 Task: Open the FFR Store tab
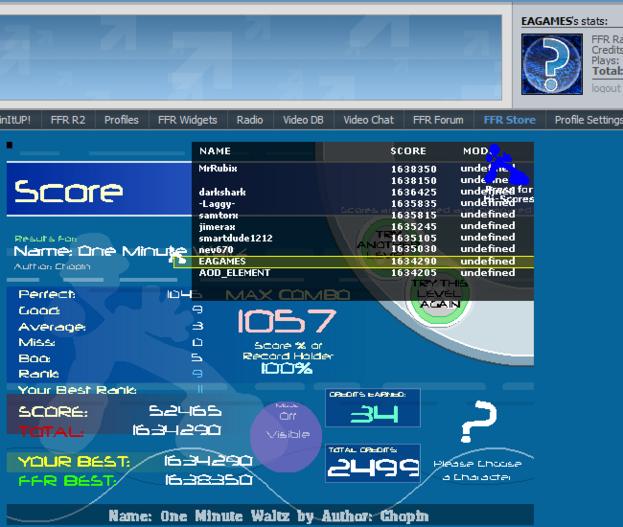(509, 120)
